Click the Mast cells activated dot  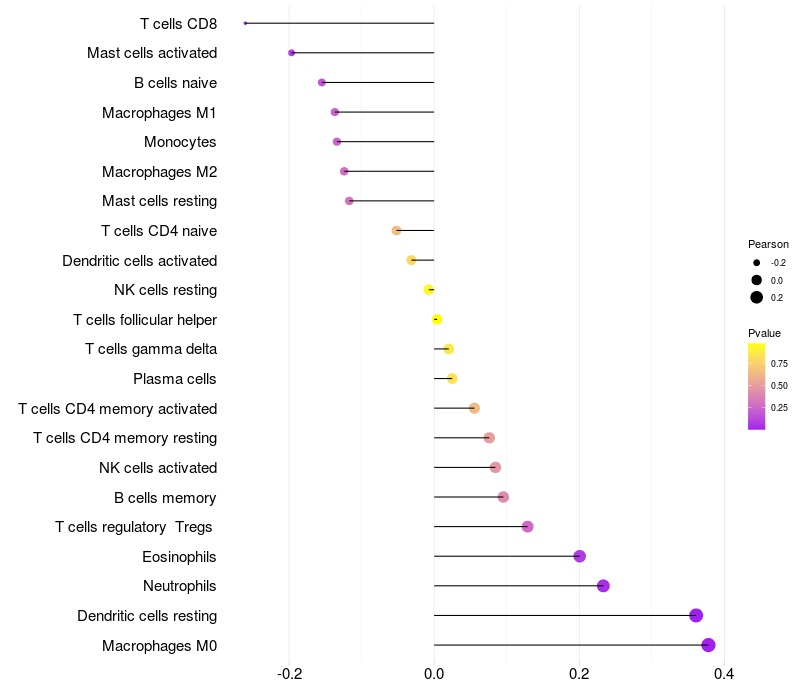[x=291, y=53]
